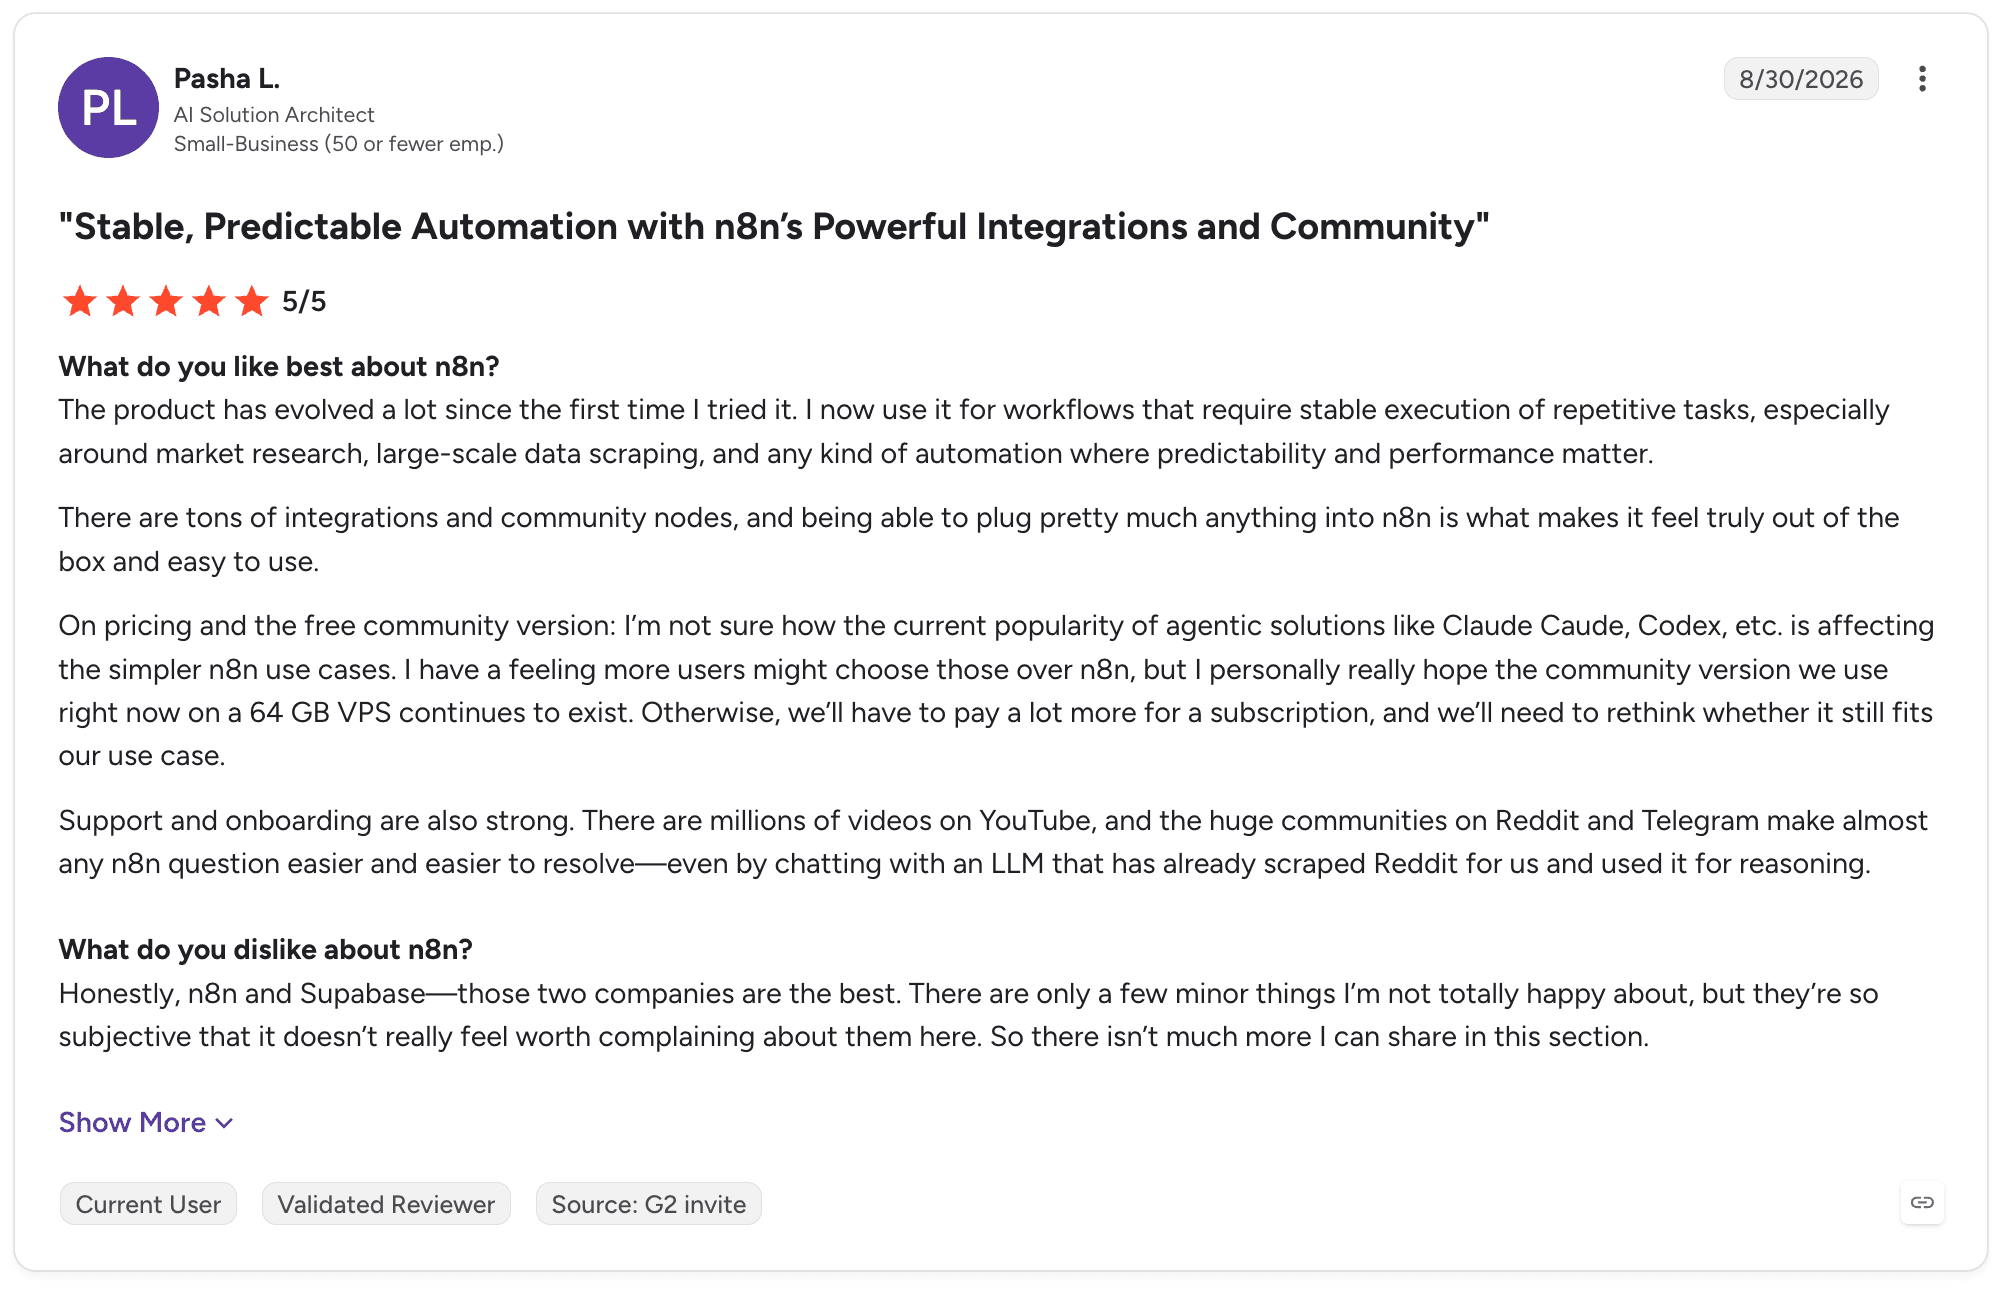Click the 8/30/2026 date badge

(1801, 79)
